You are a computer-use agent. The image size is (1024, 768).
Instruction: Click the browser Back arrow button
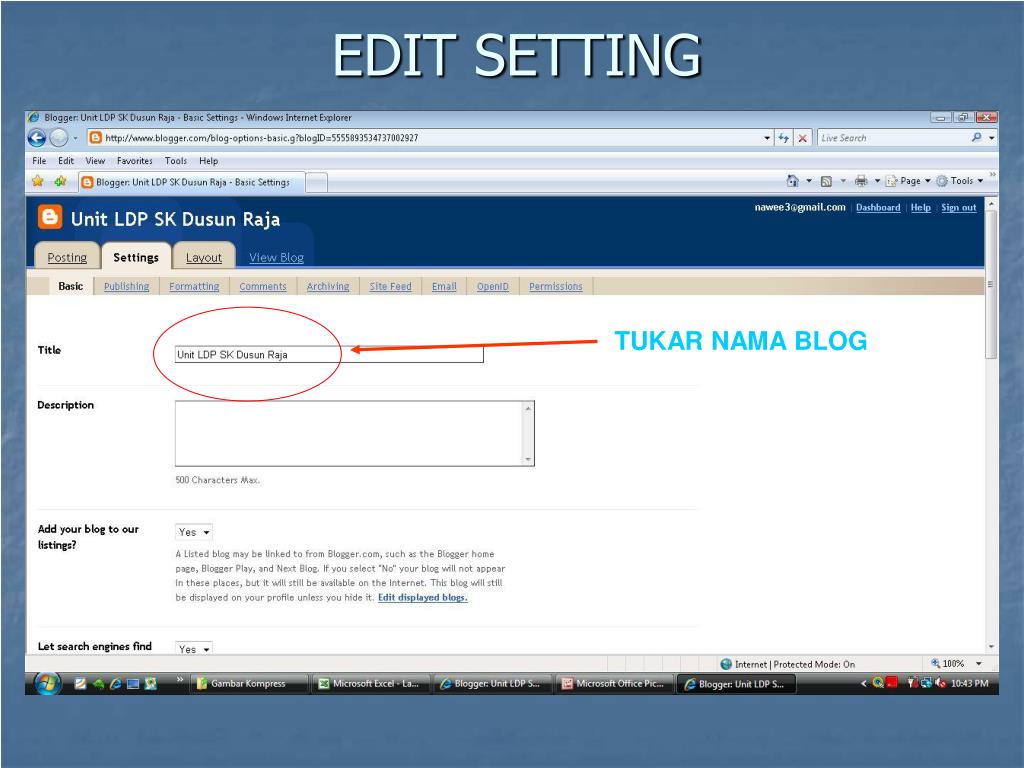[x=37, y=138]
